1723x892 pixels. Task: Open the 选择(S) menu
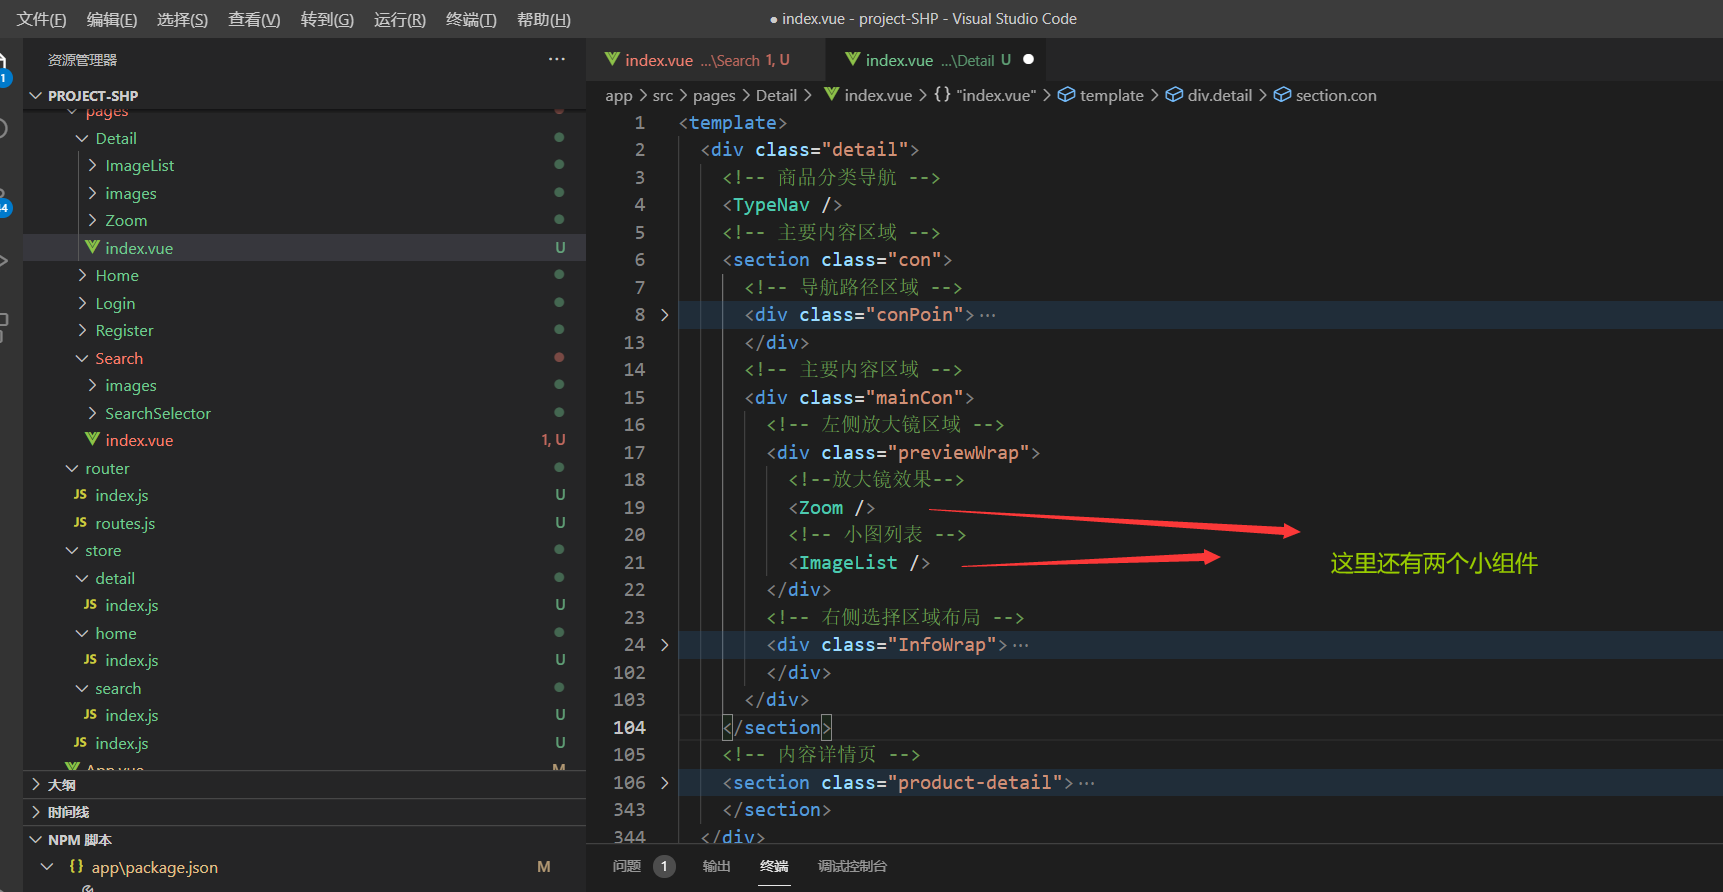182,19
